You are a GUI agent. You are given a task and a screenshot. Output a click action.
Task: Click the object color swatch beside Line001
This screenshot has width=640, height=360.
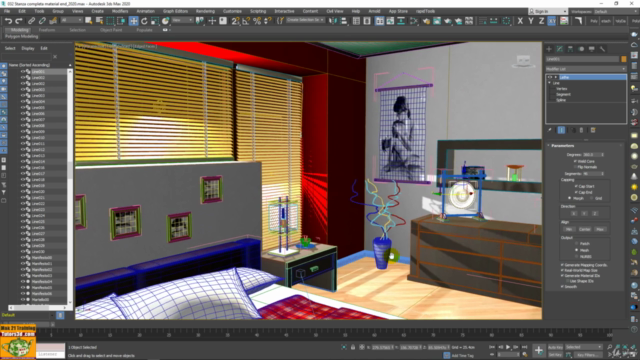[624, 59]
